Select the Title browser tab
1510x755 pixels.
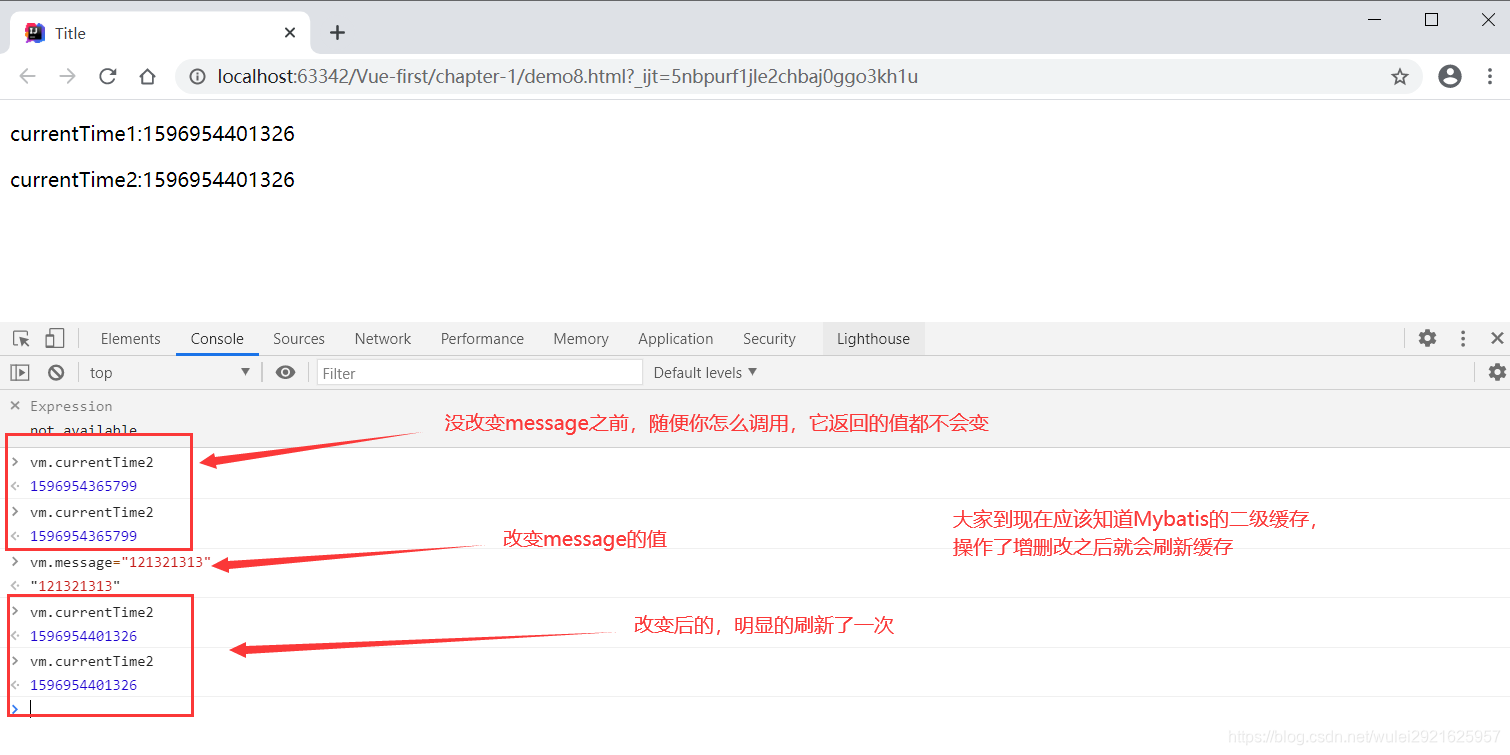coord(160,33)
